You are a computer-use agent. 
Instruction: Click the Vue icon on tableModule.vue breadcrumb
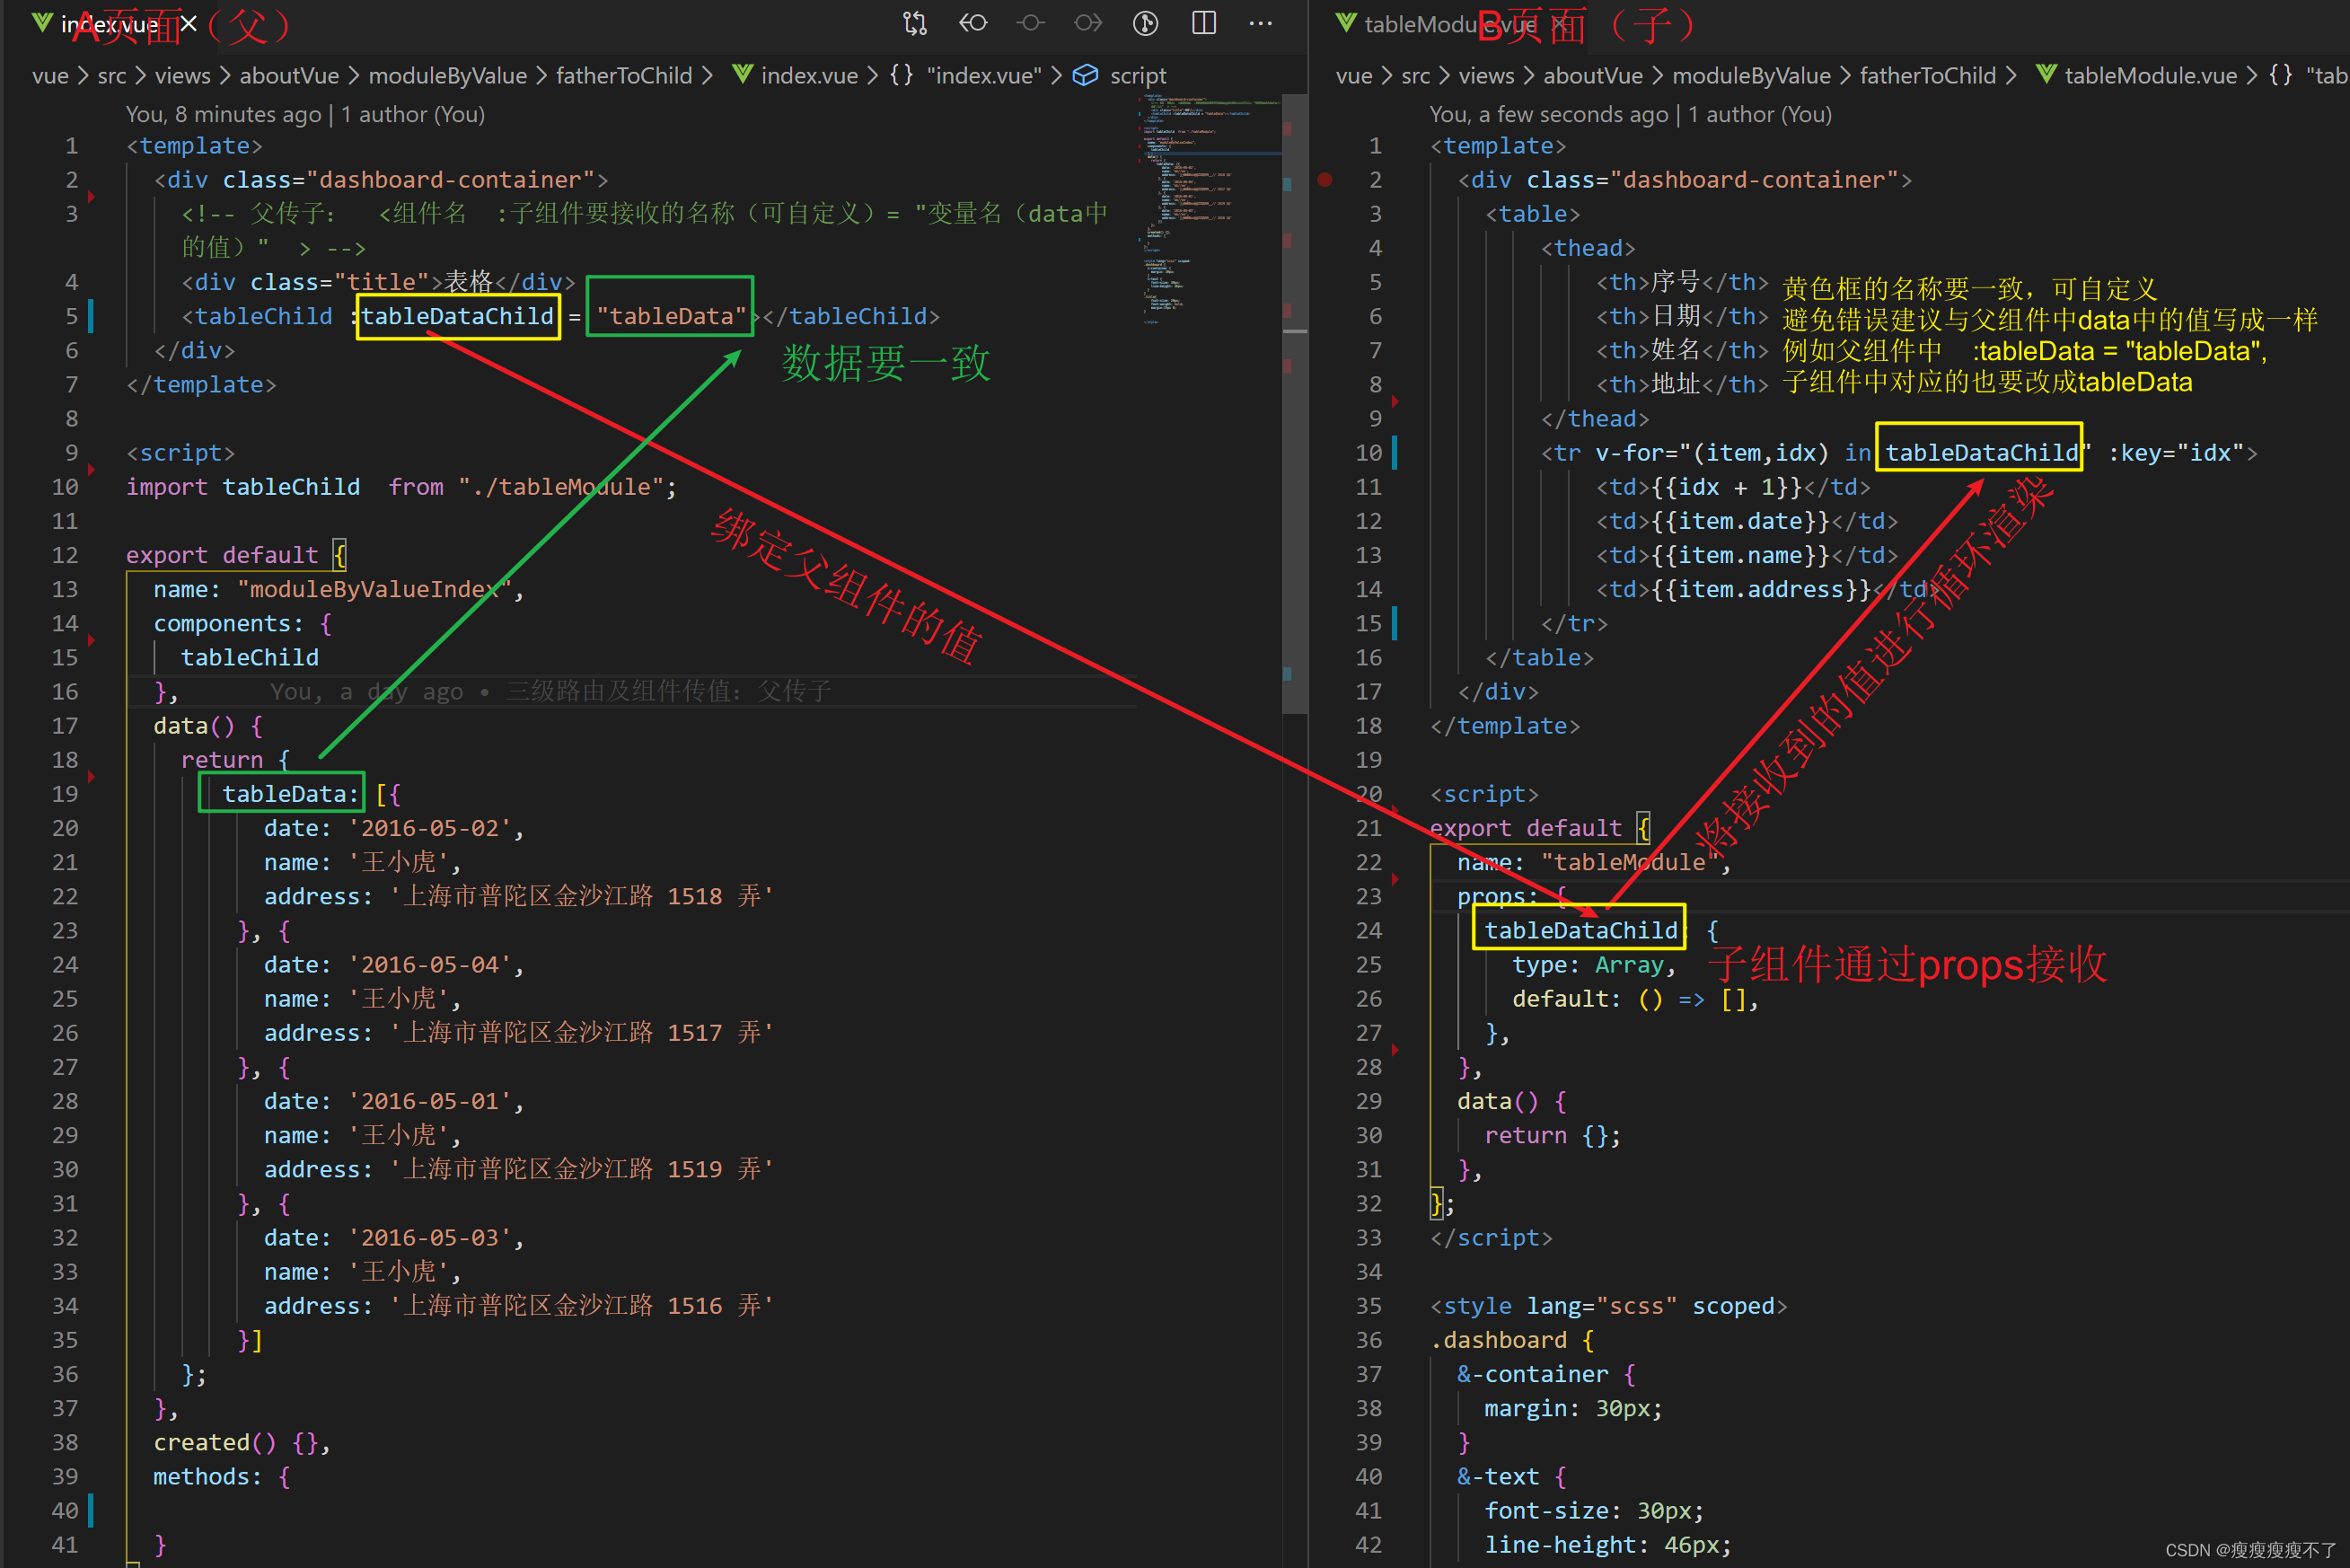point(2046,75)
